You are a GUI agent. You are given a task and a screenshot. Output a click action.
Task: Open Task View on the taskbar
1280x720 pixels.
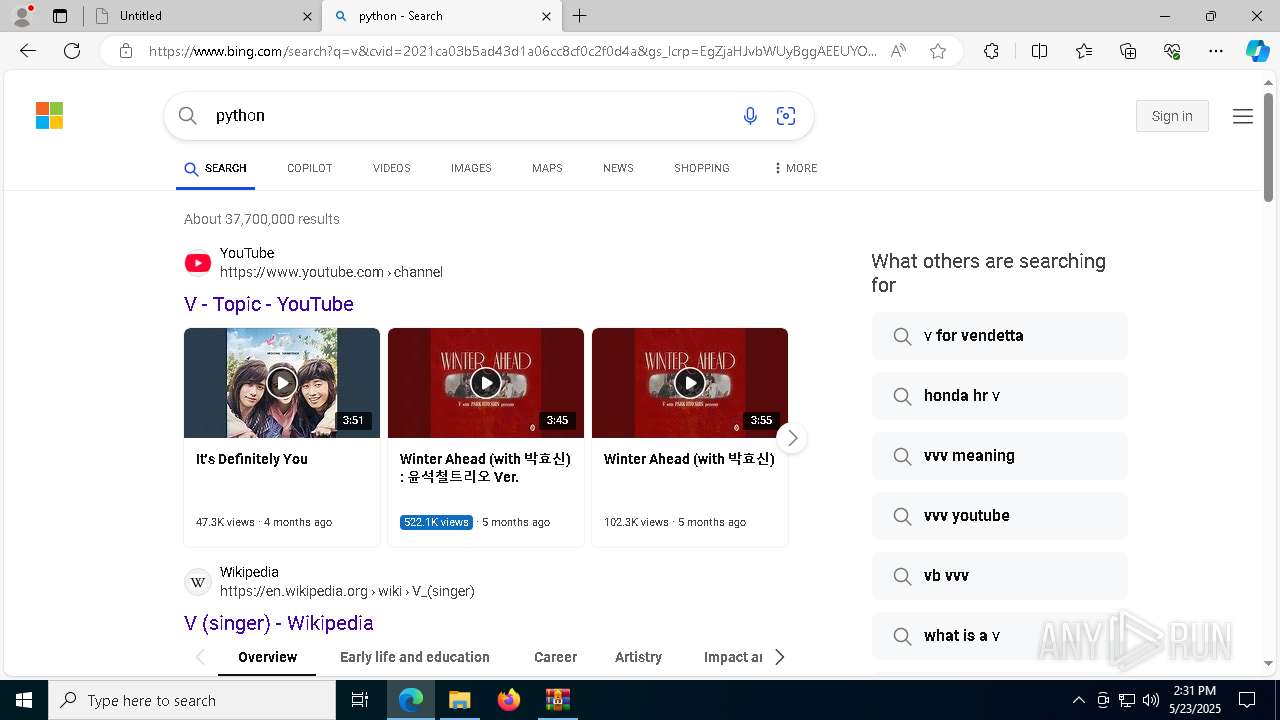point(360,700)
